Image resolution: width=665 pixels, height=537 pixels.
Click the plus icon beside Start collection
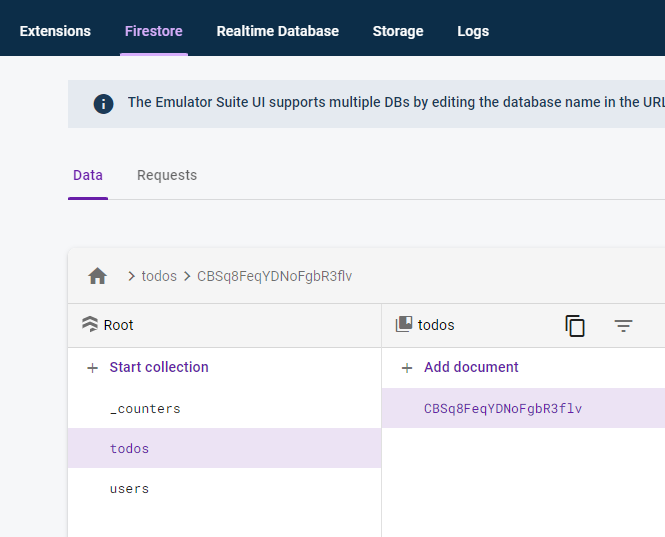pos(92,368)
